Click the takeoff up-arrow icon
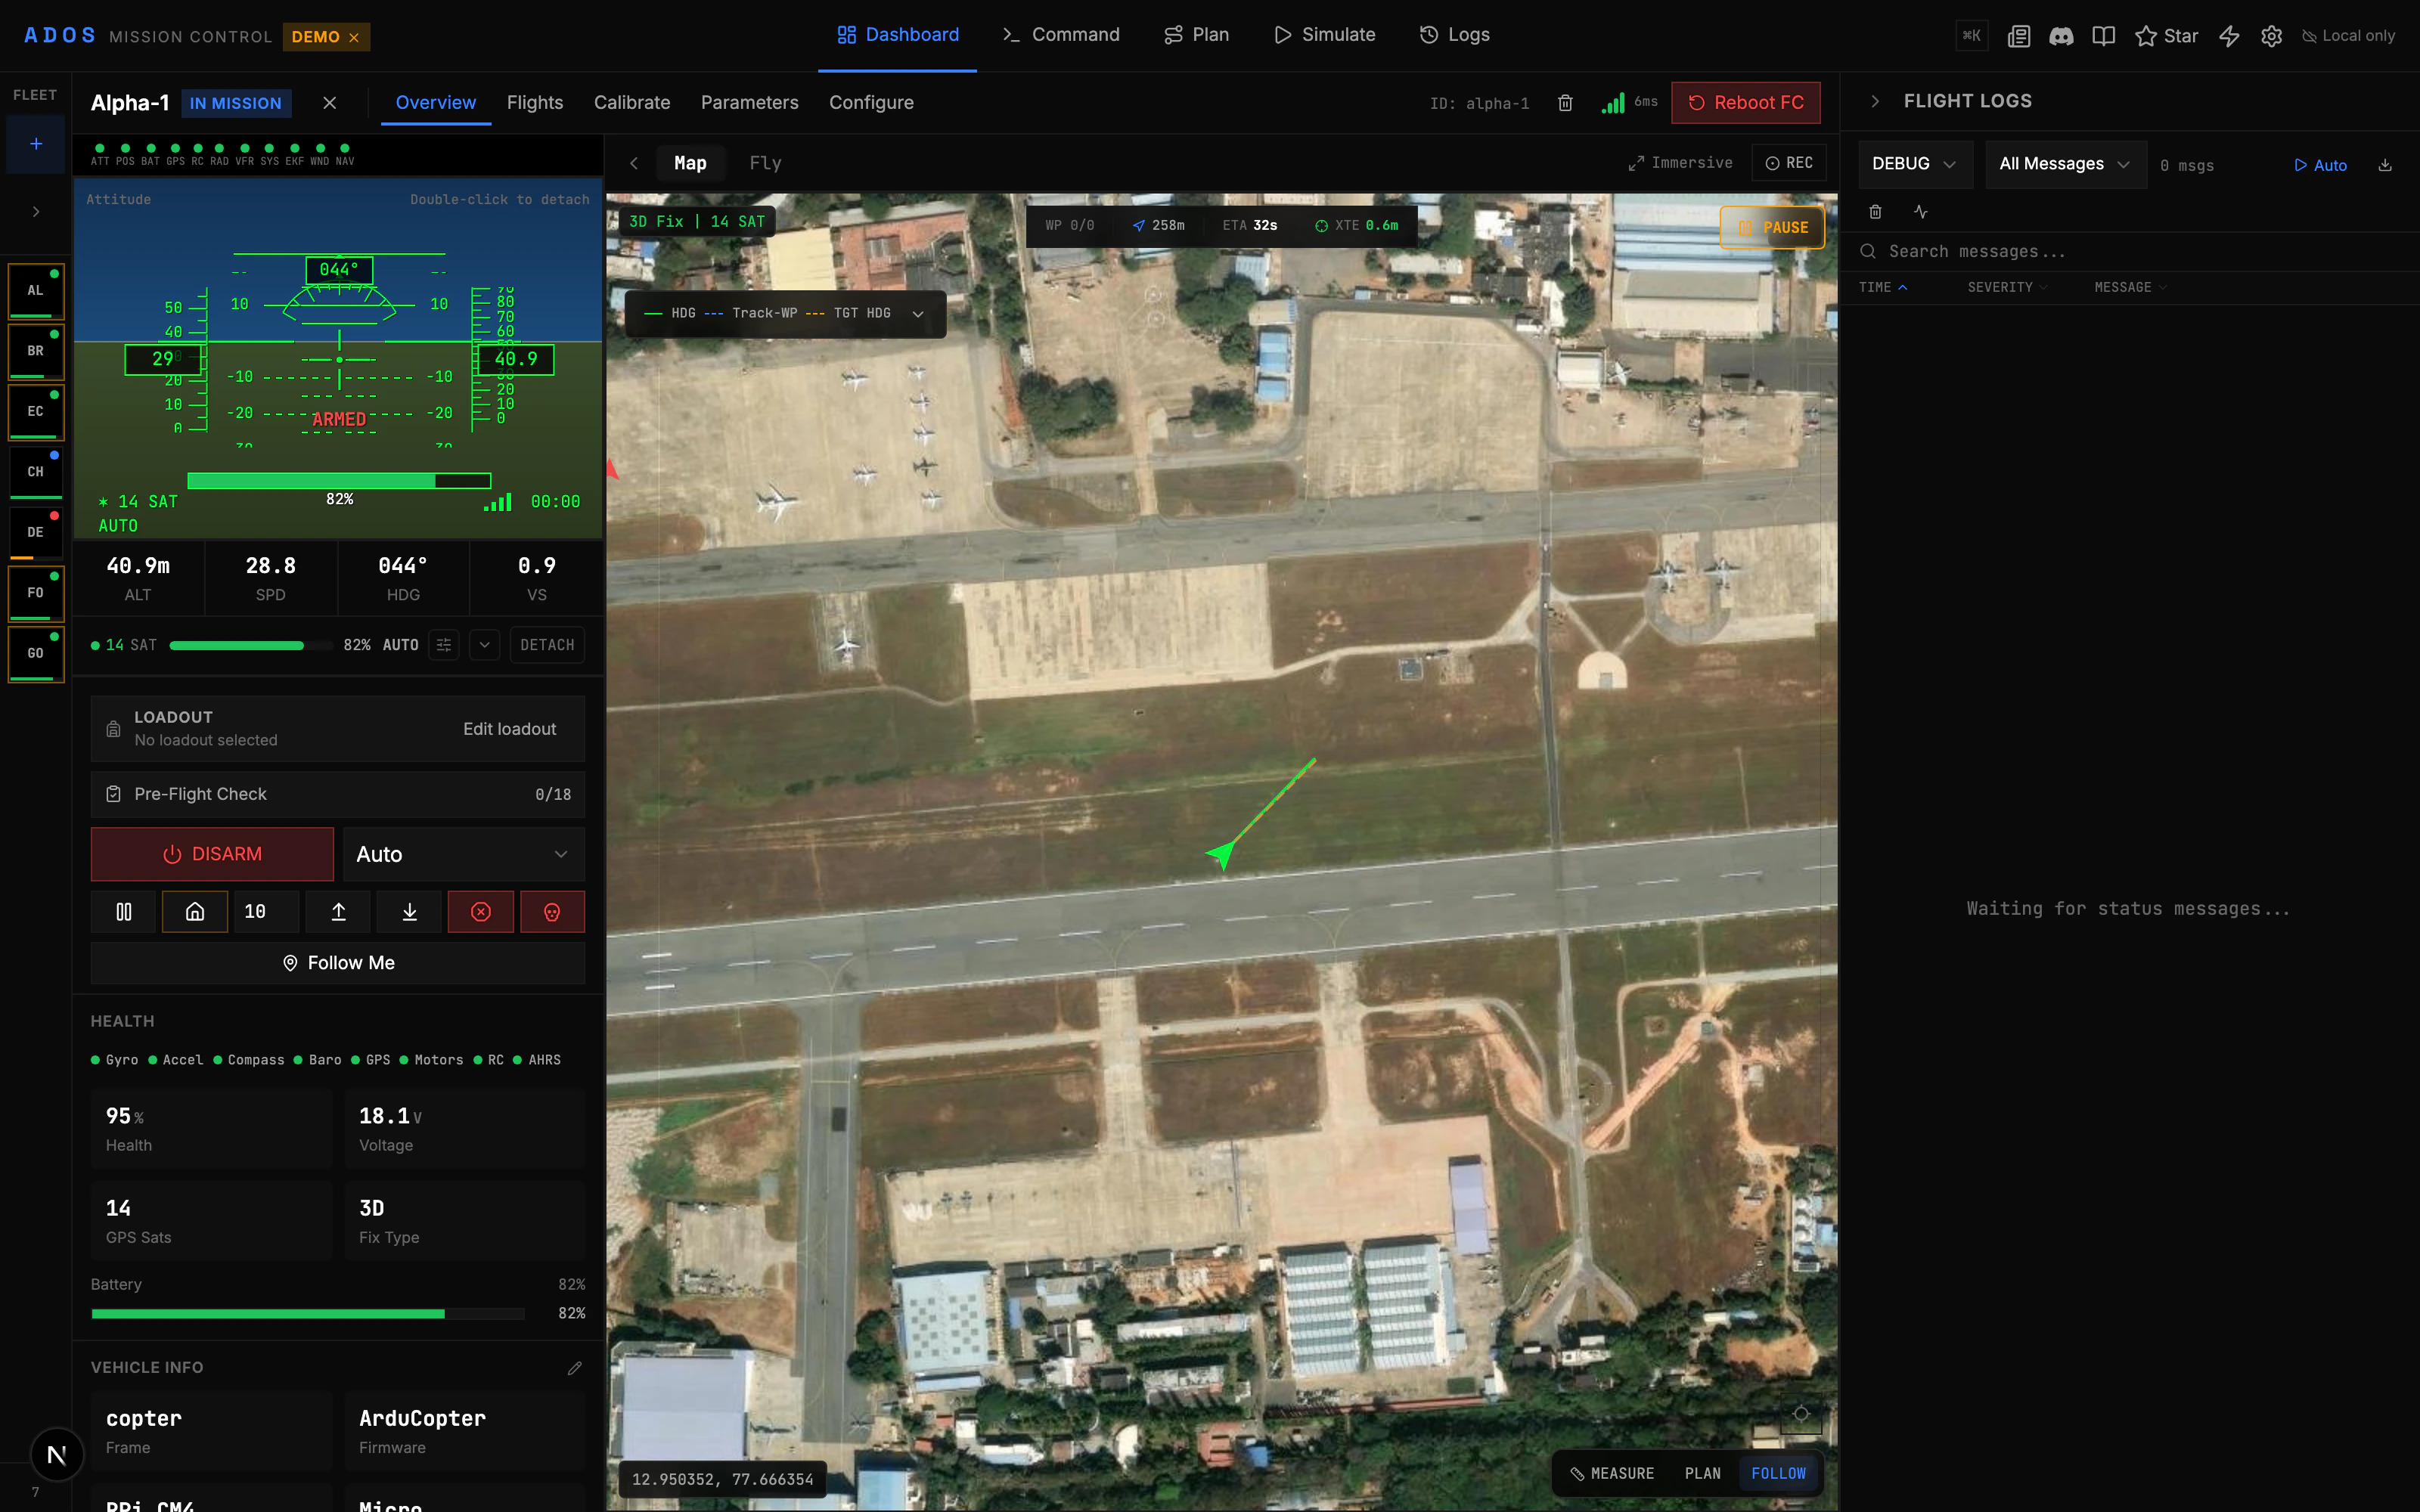Viewport: 2420px width, 1512px height. (x=338, y=912)
